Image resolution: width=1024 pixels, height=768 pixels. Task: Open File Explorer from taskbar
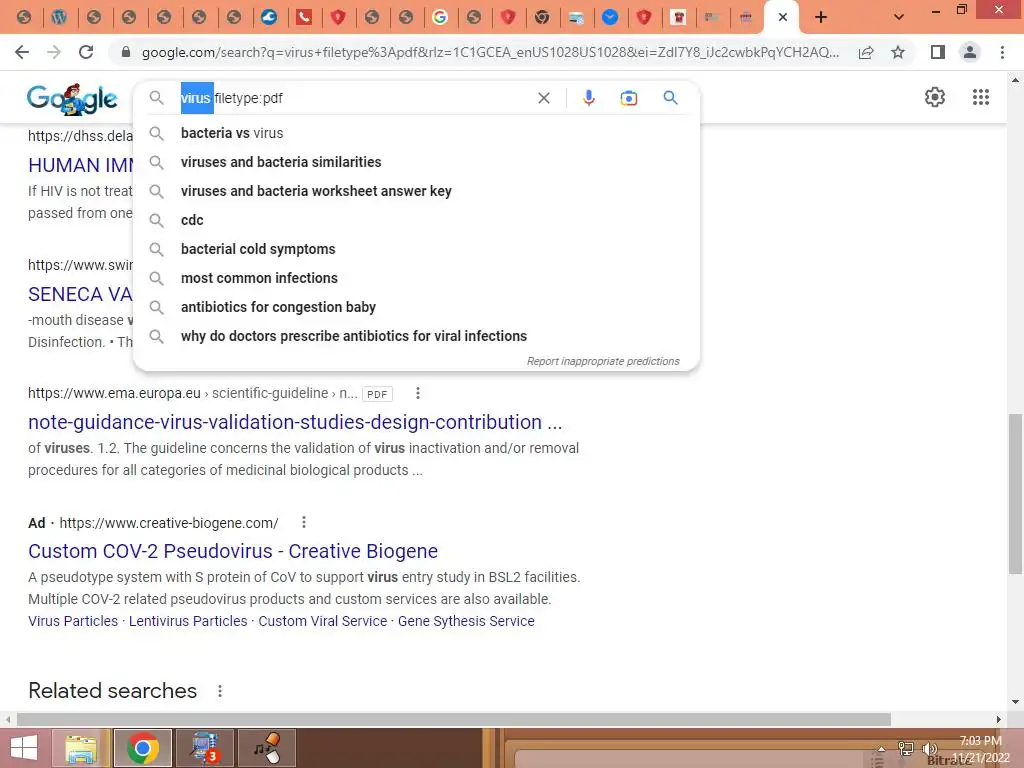[81, 748]
